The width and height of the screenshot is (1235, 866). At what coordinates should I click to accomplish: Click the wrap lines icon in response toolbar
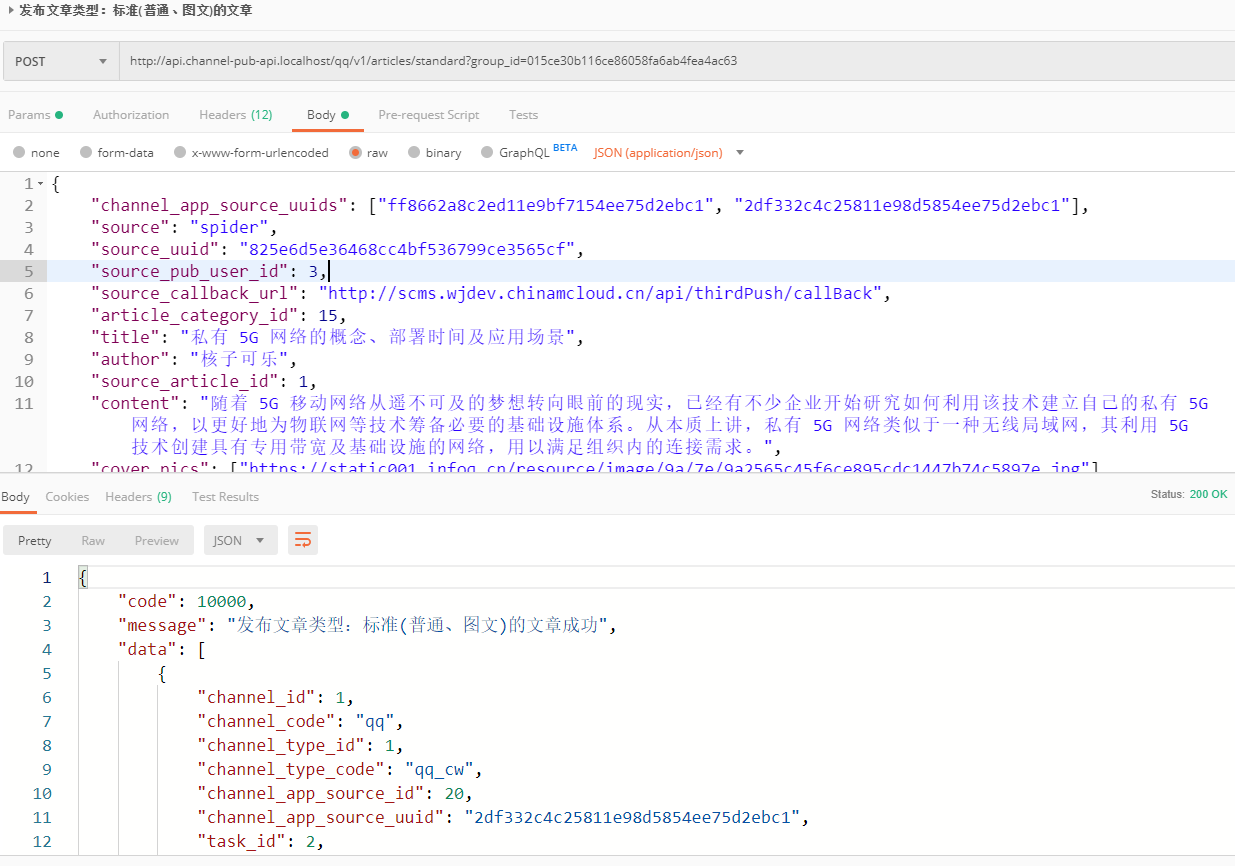[x=302, y=541]
